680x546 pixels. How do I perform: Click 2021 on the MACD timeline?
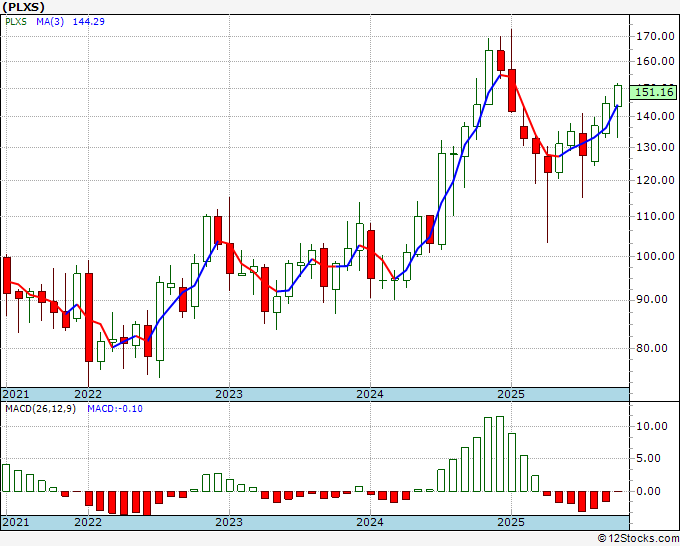16,522
